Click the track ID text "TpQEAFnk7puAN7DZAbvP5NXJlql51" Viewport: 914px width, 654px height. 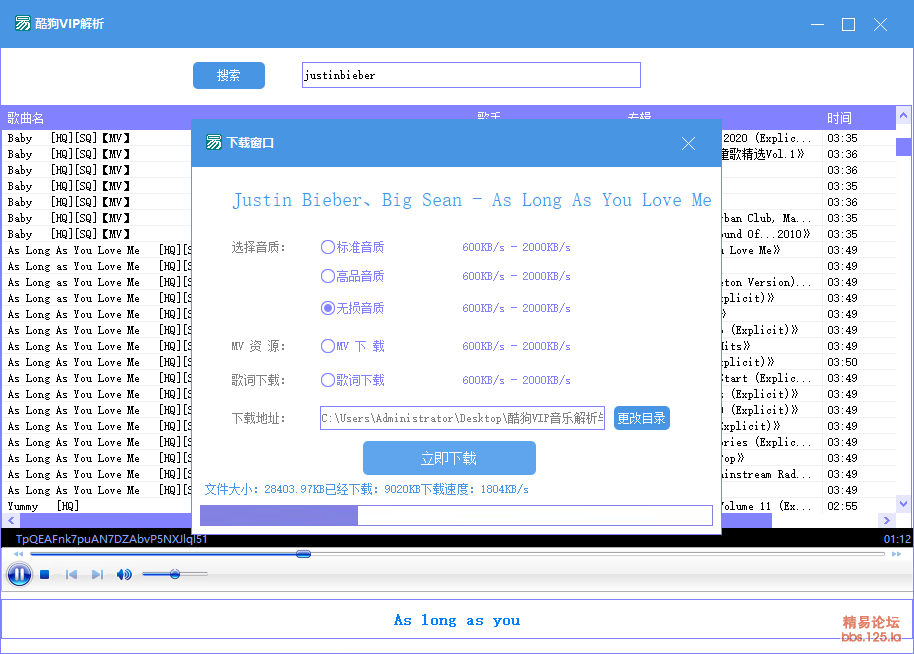[x=111, y=539]
